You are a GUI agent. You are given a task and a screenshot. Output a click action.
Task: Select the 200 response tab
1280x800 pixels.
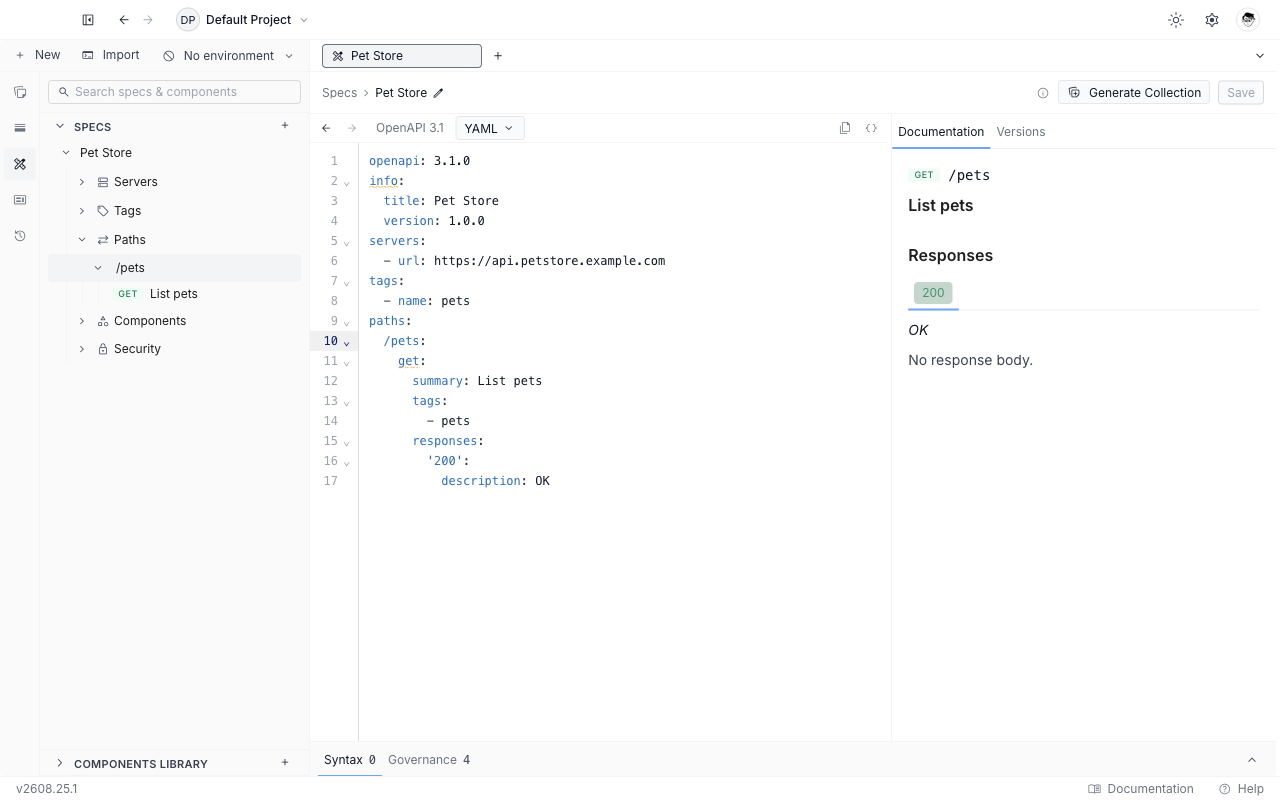point(933,293)
